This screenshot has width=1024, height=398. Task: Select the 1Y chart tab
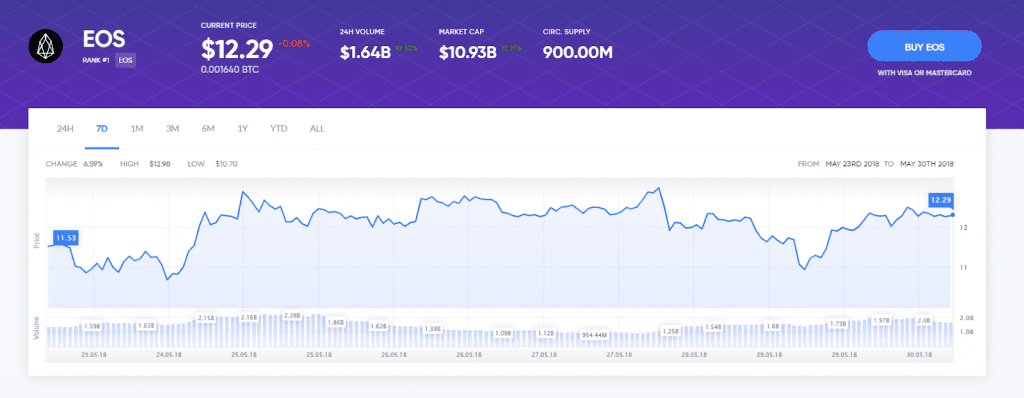tap(243, 129)
